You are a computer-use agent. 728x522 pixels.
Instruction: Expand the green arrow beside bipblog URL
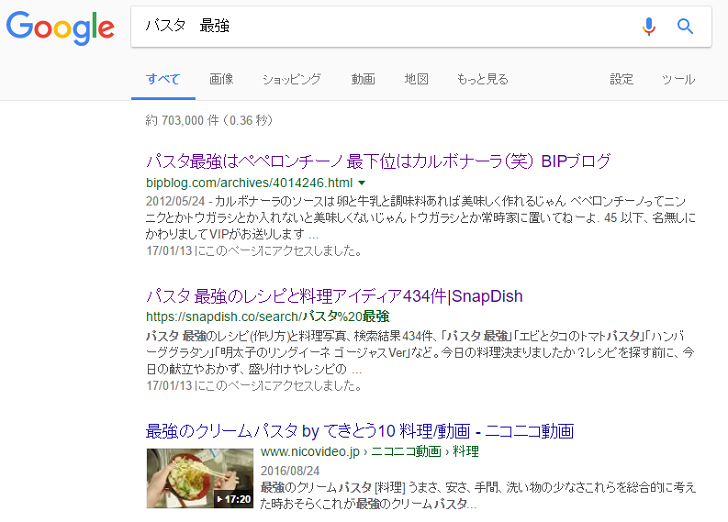[x=362, y=183]
